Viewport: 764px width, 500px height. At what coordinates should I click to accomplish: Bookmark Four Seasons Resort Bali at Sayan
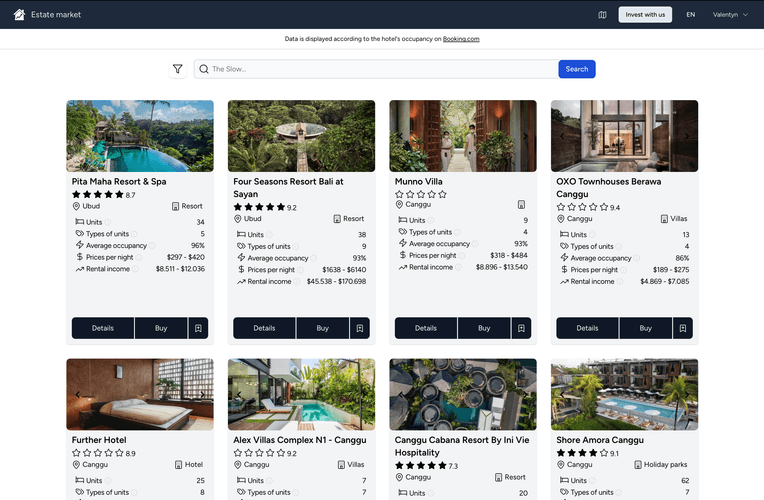click(360, 328)
